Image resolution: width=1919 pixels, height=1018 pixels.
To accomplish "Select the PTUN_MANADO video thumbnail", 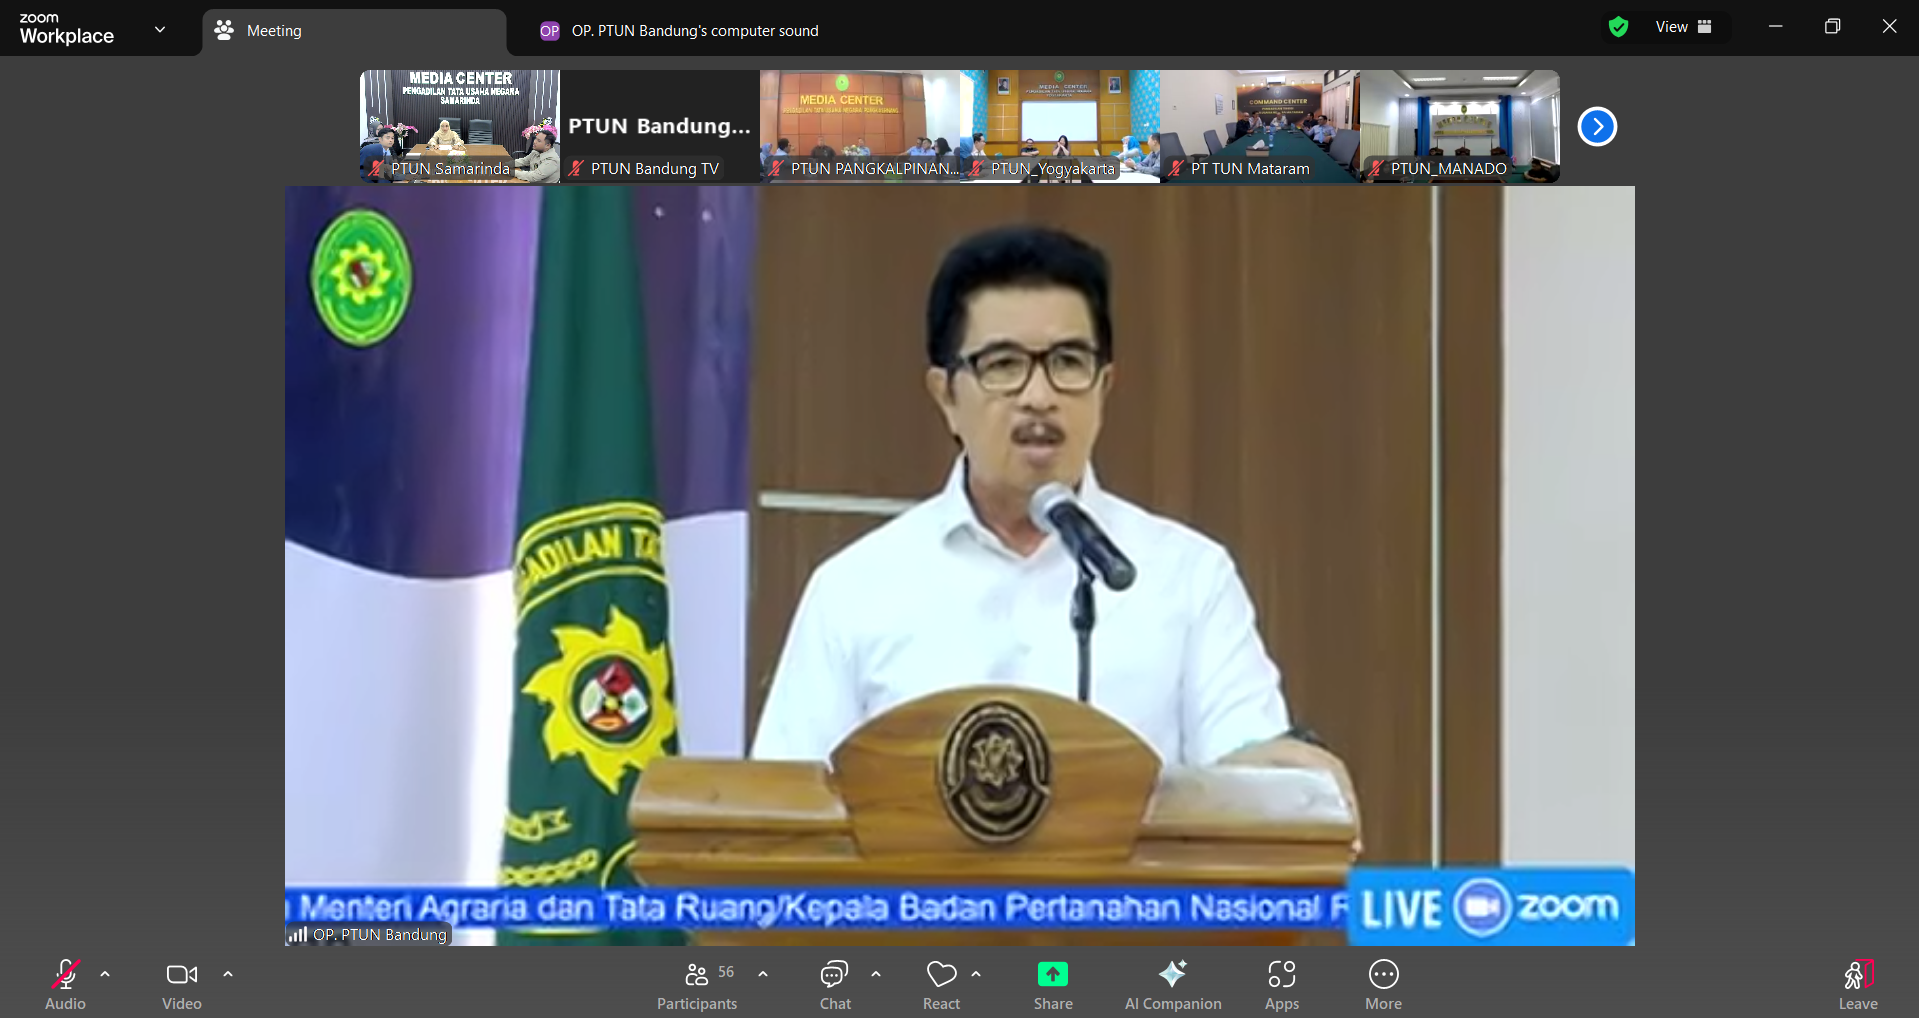I will [x=1459, y=126].
